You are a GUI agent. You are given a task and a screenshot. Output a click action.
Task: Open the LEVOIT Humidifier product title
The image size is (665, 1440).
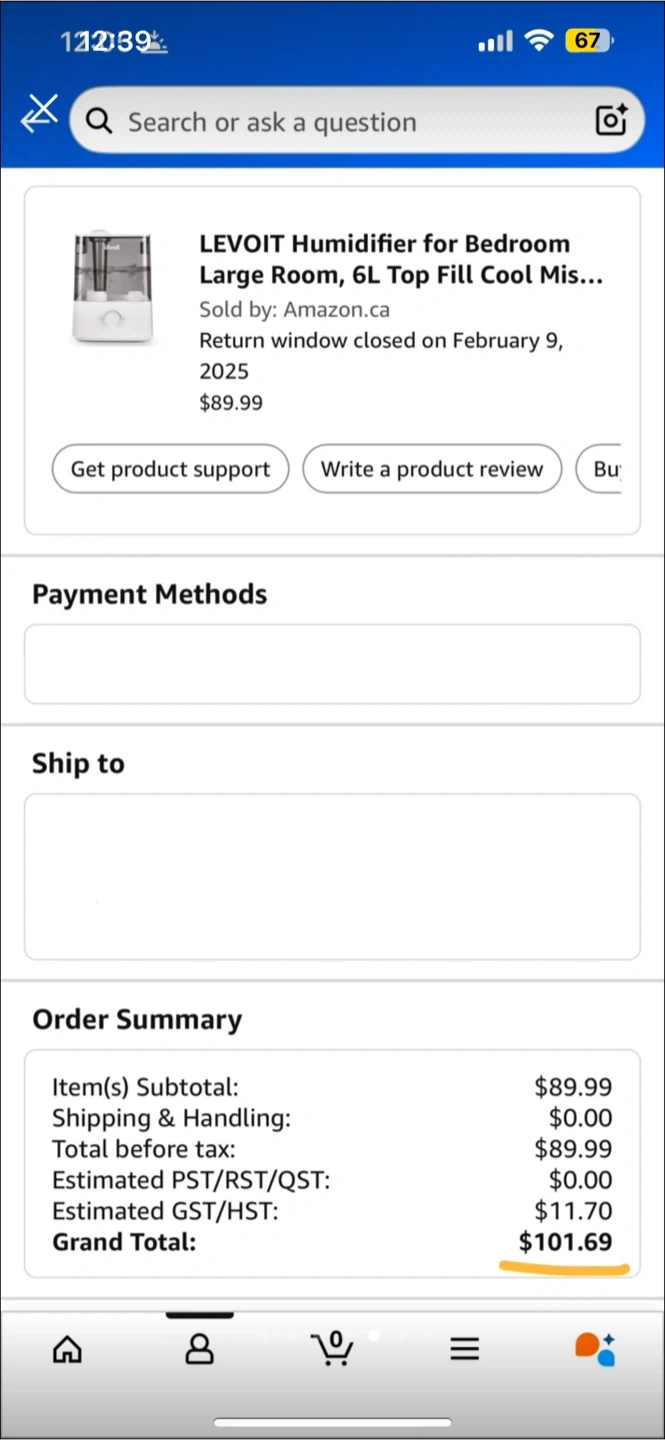(400, 259)
